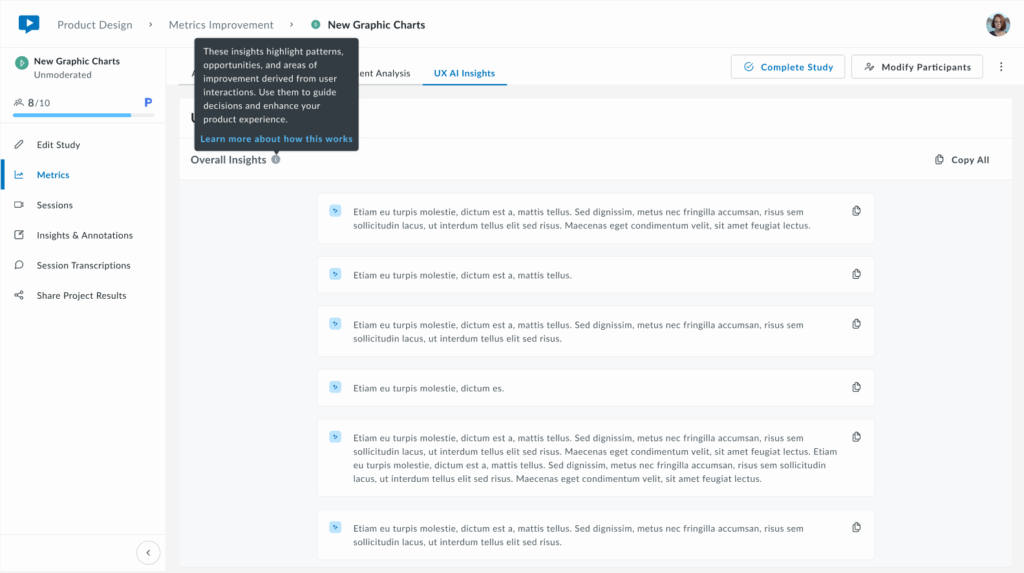The height and width of the screenshot is (573, 1024).
Task: Click the Complete Study button
Action: click(788, 67)
